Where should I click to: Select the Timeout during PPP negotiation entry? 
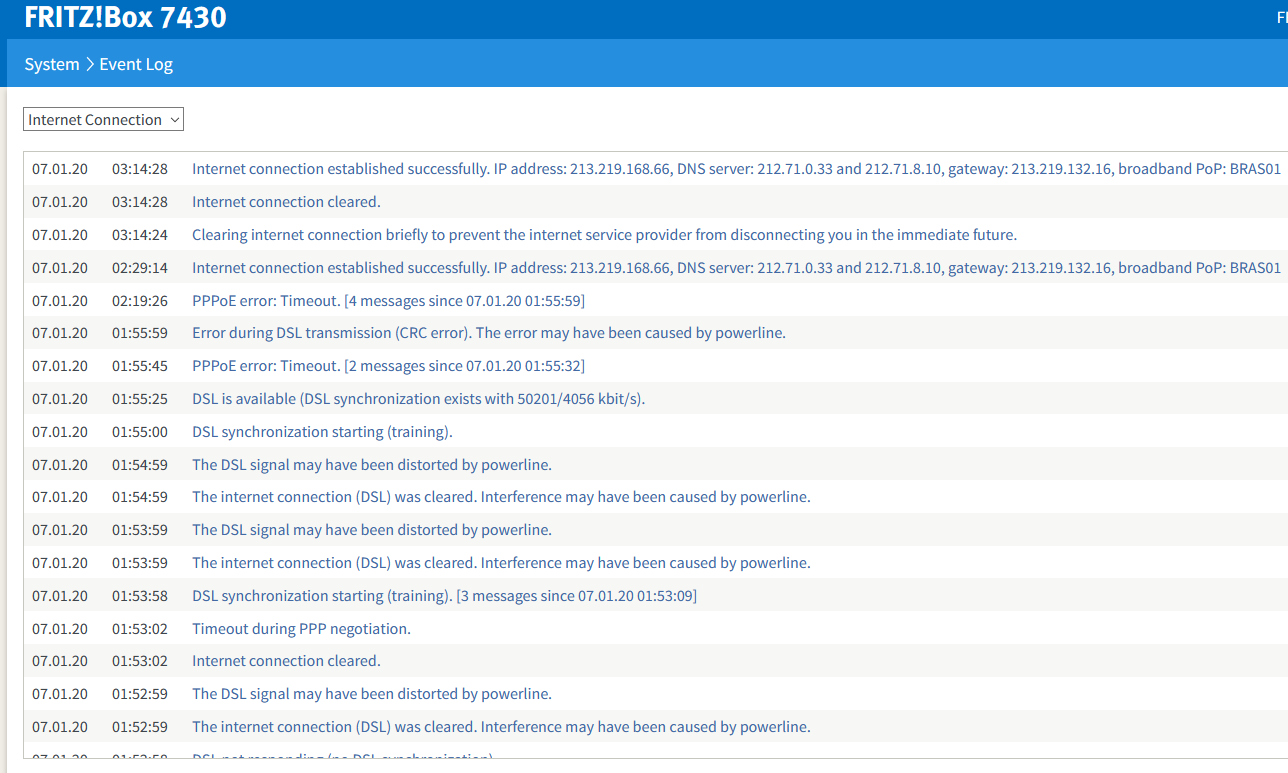click(301, 629)
